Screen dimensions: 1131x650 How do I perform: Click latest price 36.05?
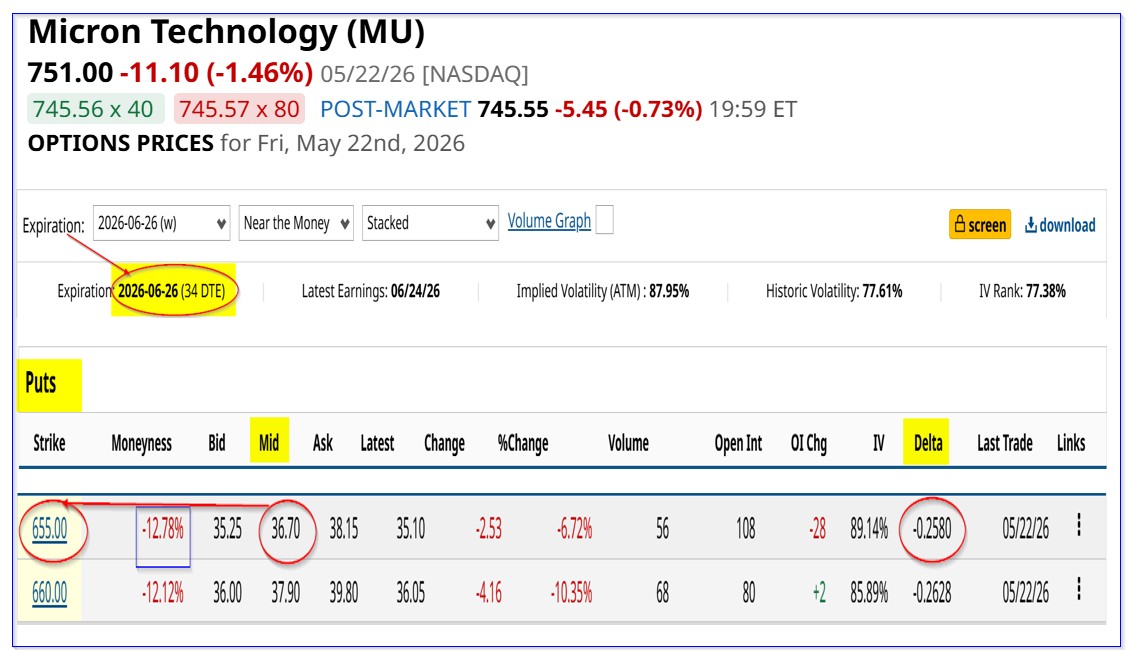point(410,593)
